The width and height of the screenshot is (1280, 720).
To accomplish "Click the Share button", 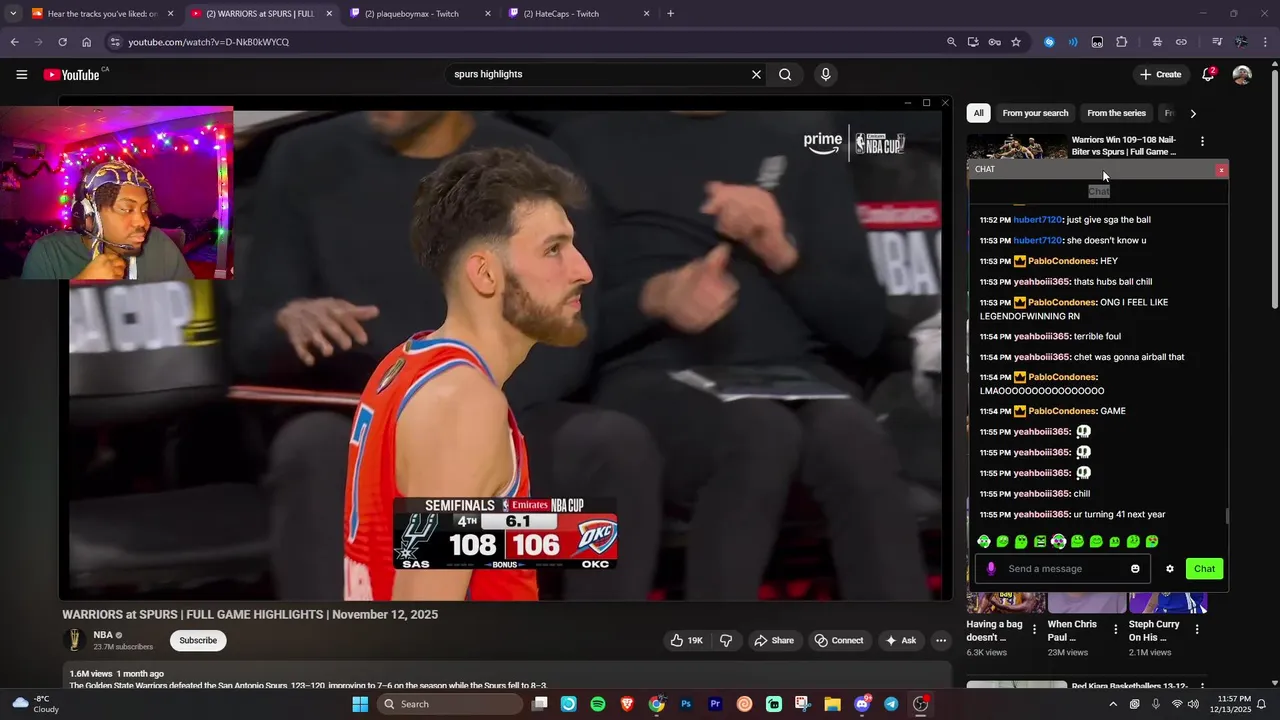I will click(x=774, y=640).
